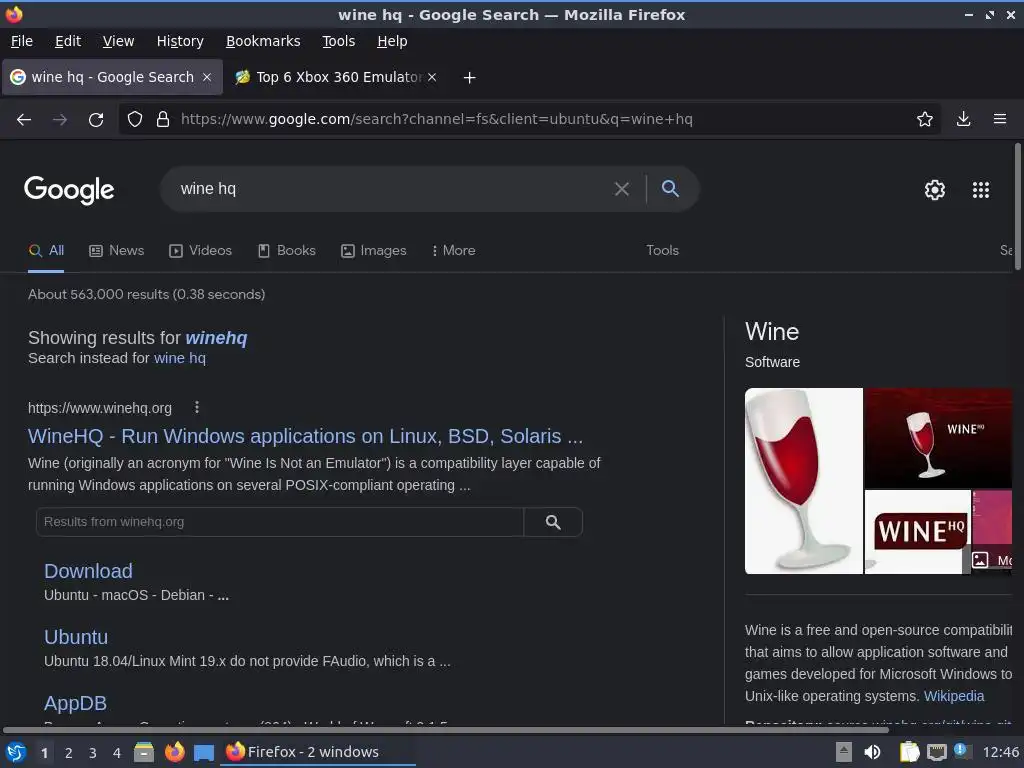Open the Firefox downloads panel
The width and height of the screenshot is (1024, 768).
pos(963,119)
